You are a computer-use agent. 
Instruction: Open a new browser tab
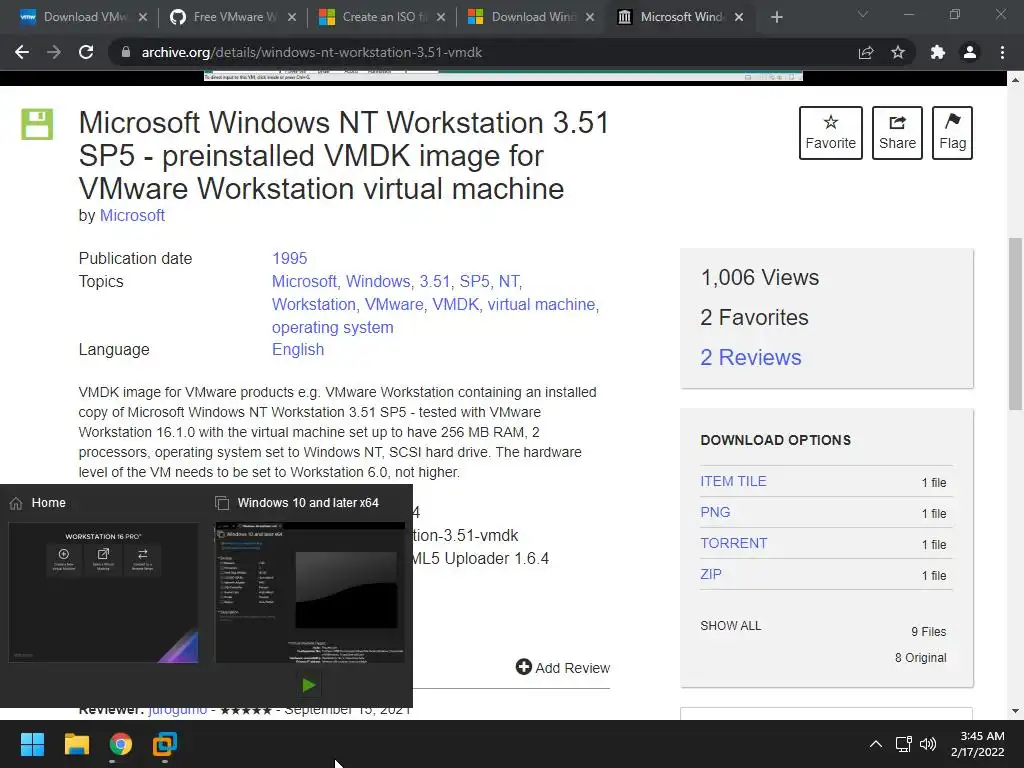(776, 17)
